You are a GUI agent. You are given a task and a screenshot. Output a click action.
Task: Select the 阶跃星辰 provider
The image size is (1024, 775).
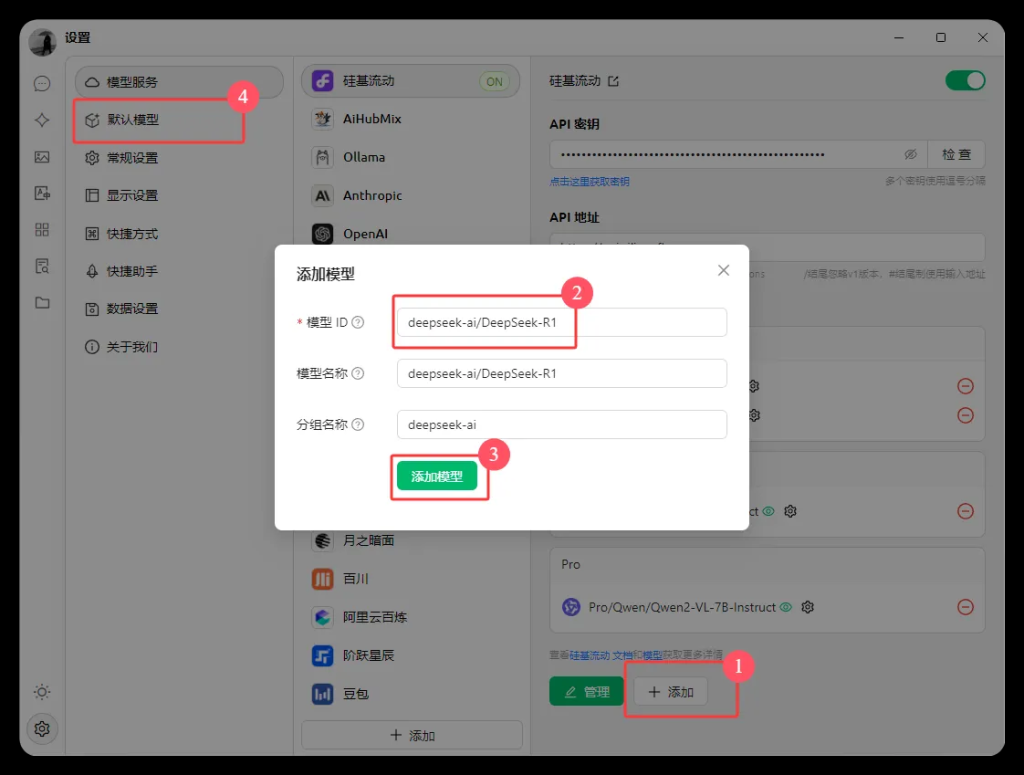411,656
